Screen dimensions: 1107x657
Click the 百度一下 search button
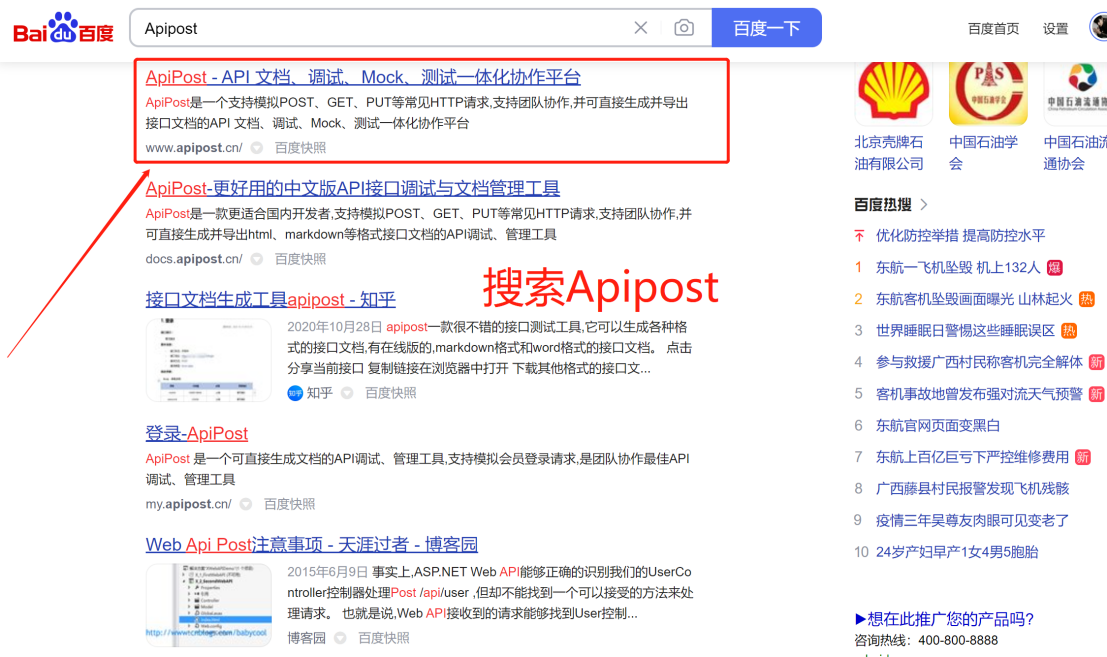(x=767, y=28)
